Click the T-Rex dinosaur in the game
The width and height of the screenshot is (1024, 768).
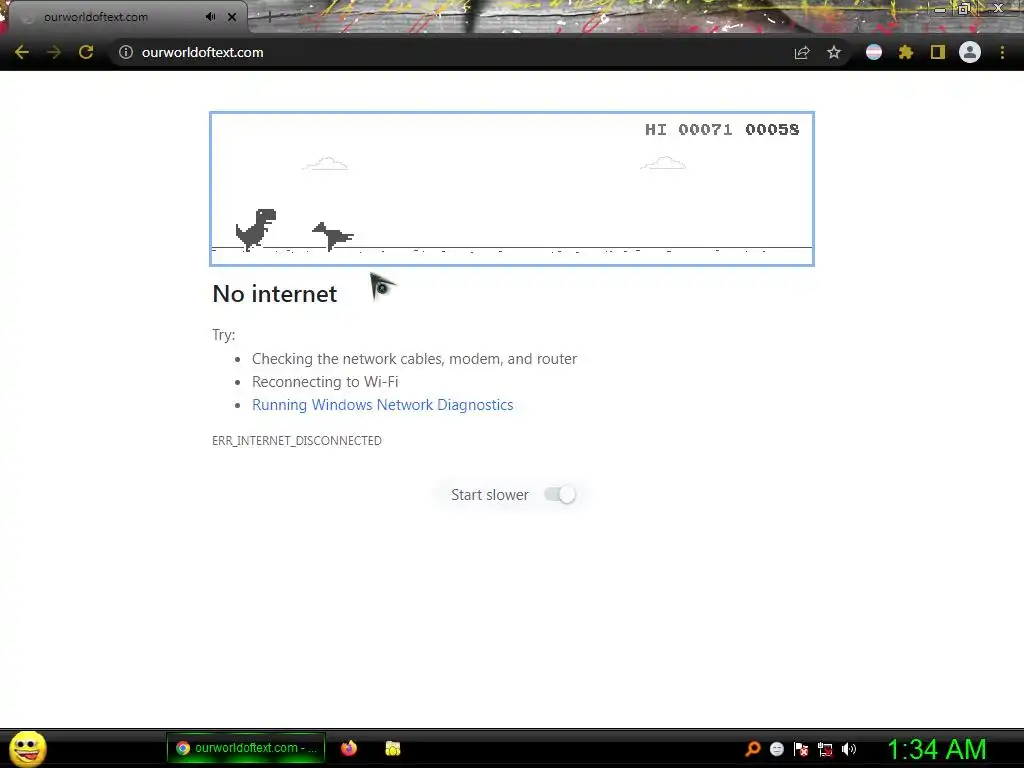coord(256,229)
